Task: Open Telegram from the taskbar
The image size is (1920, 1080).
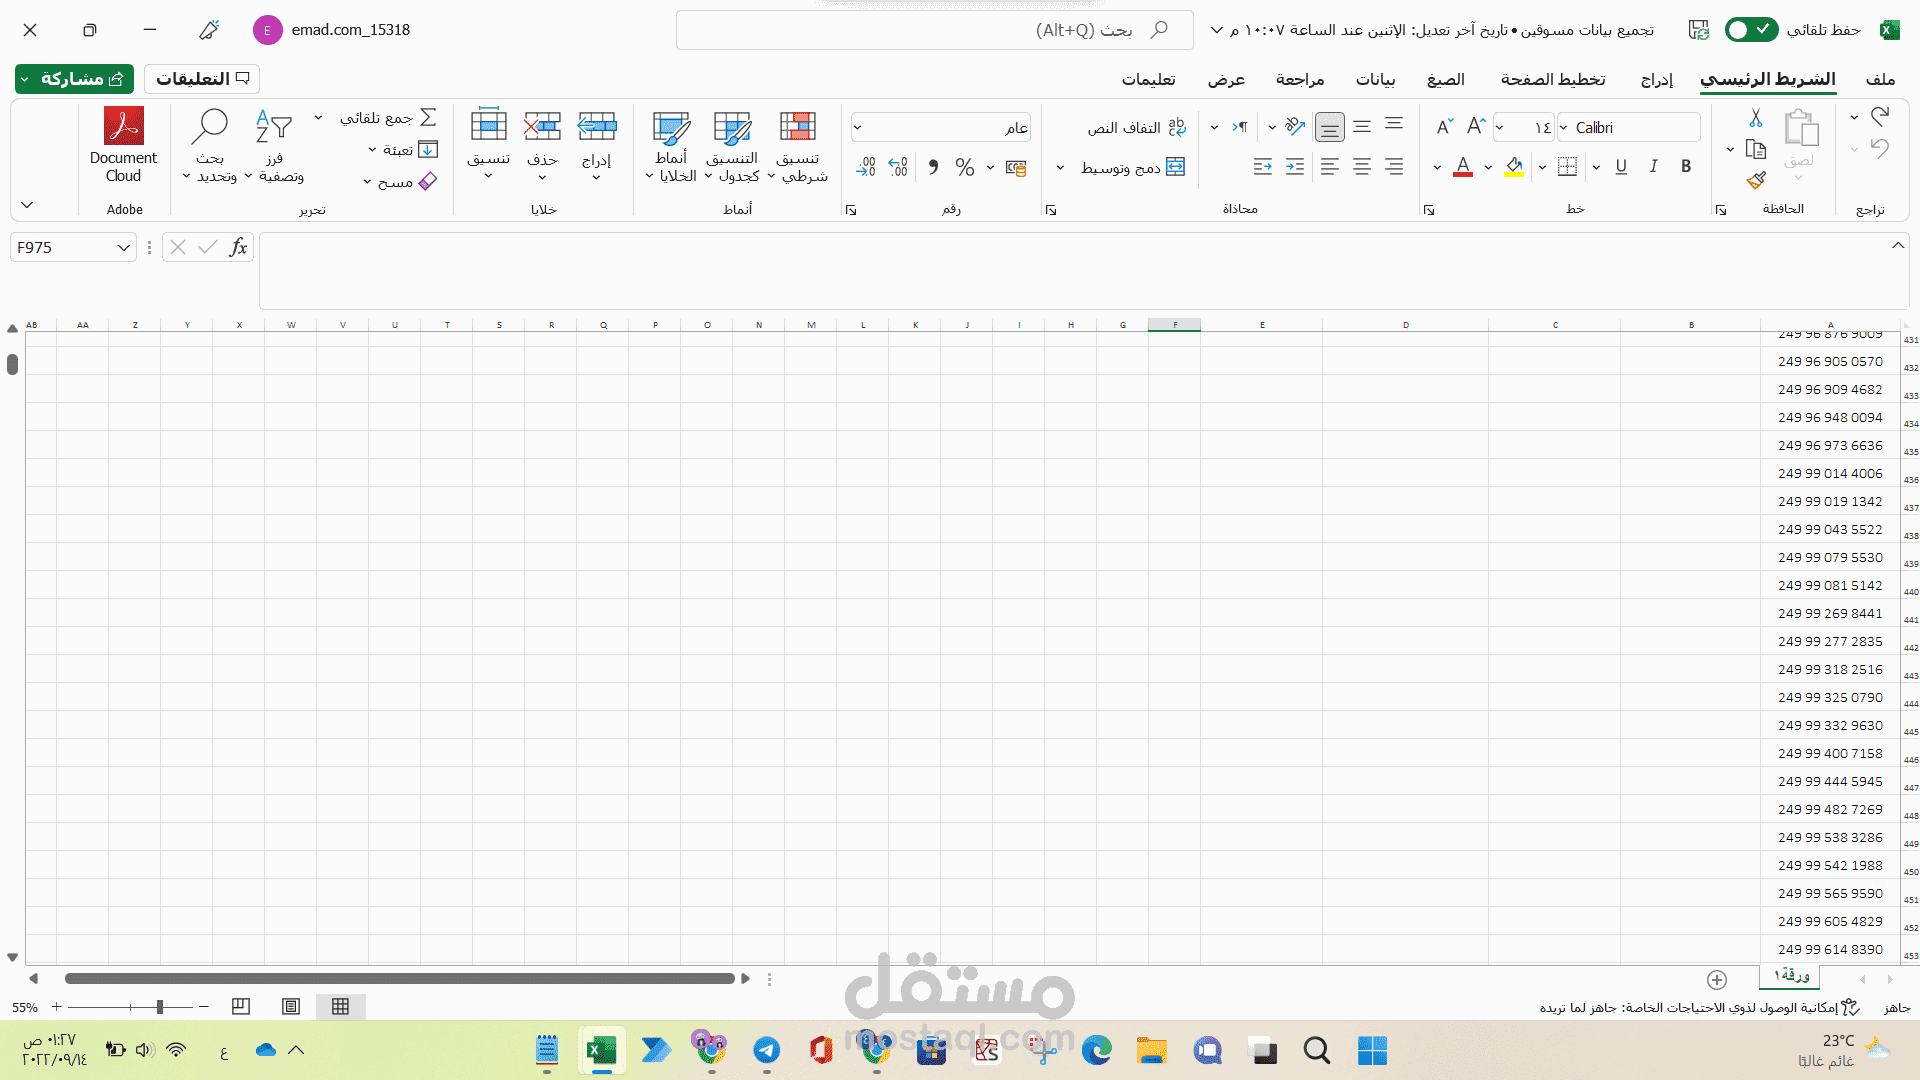Action: pos(767,1050)
